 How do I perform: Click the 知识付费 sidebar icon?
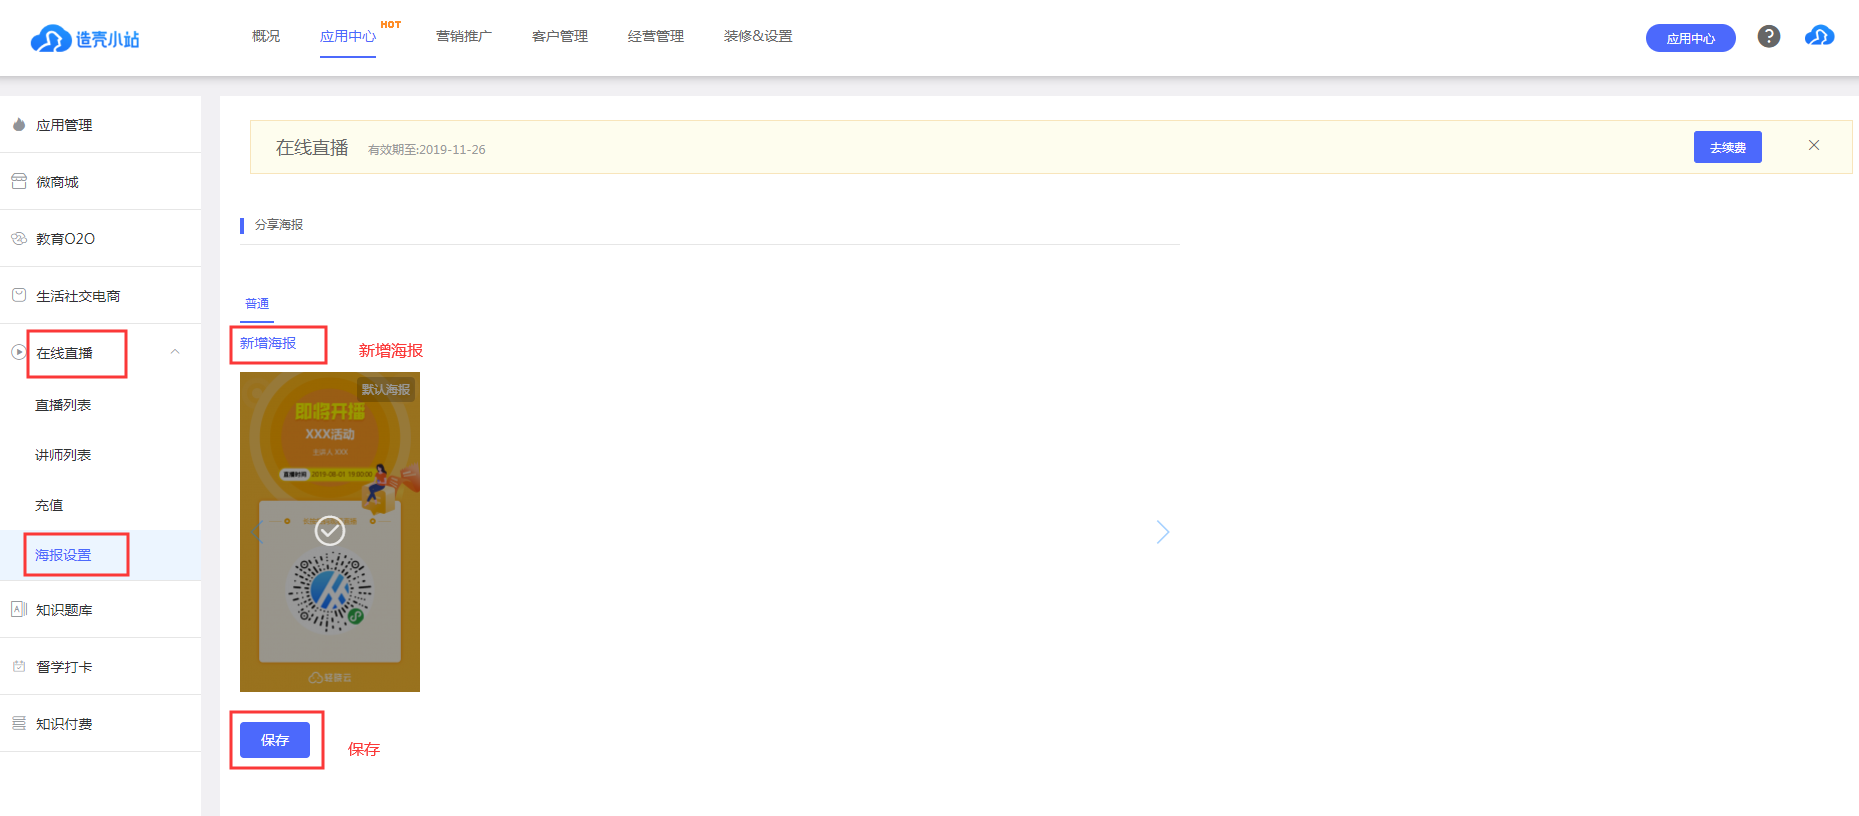pos(19,723)
